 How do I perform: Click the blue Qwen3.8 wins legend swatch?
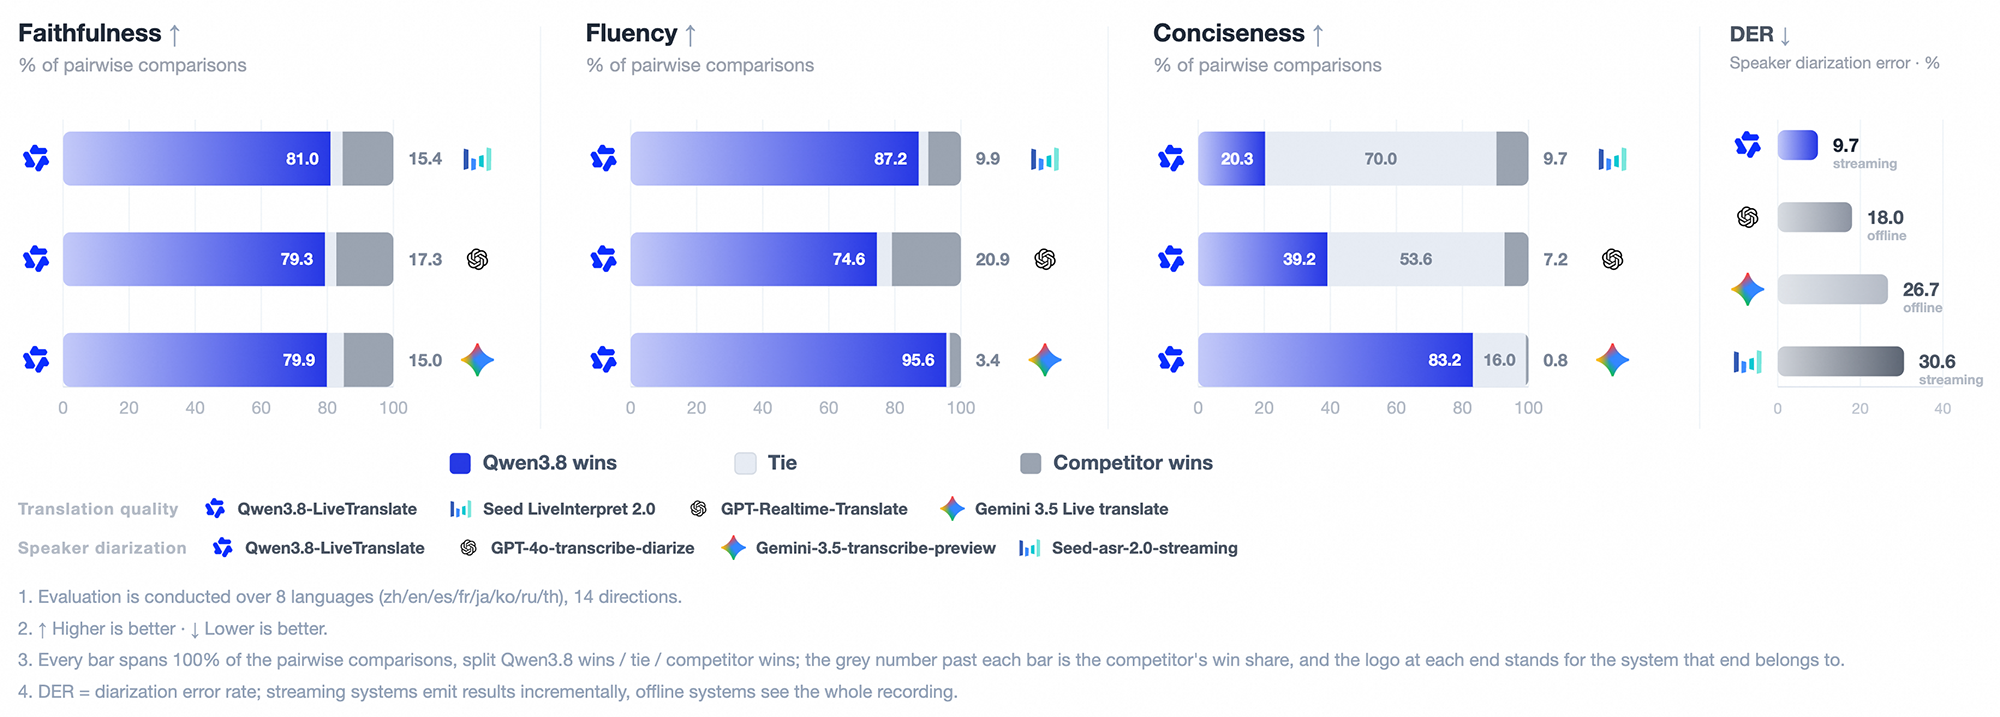(460, 463)
